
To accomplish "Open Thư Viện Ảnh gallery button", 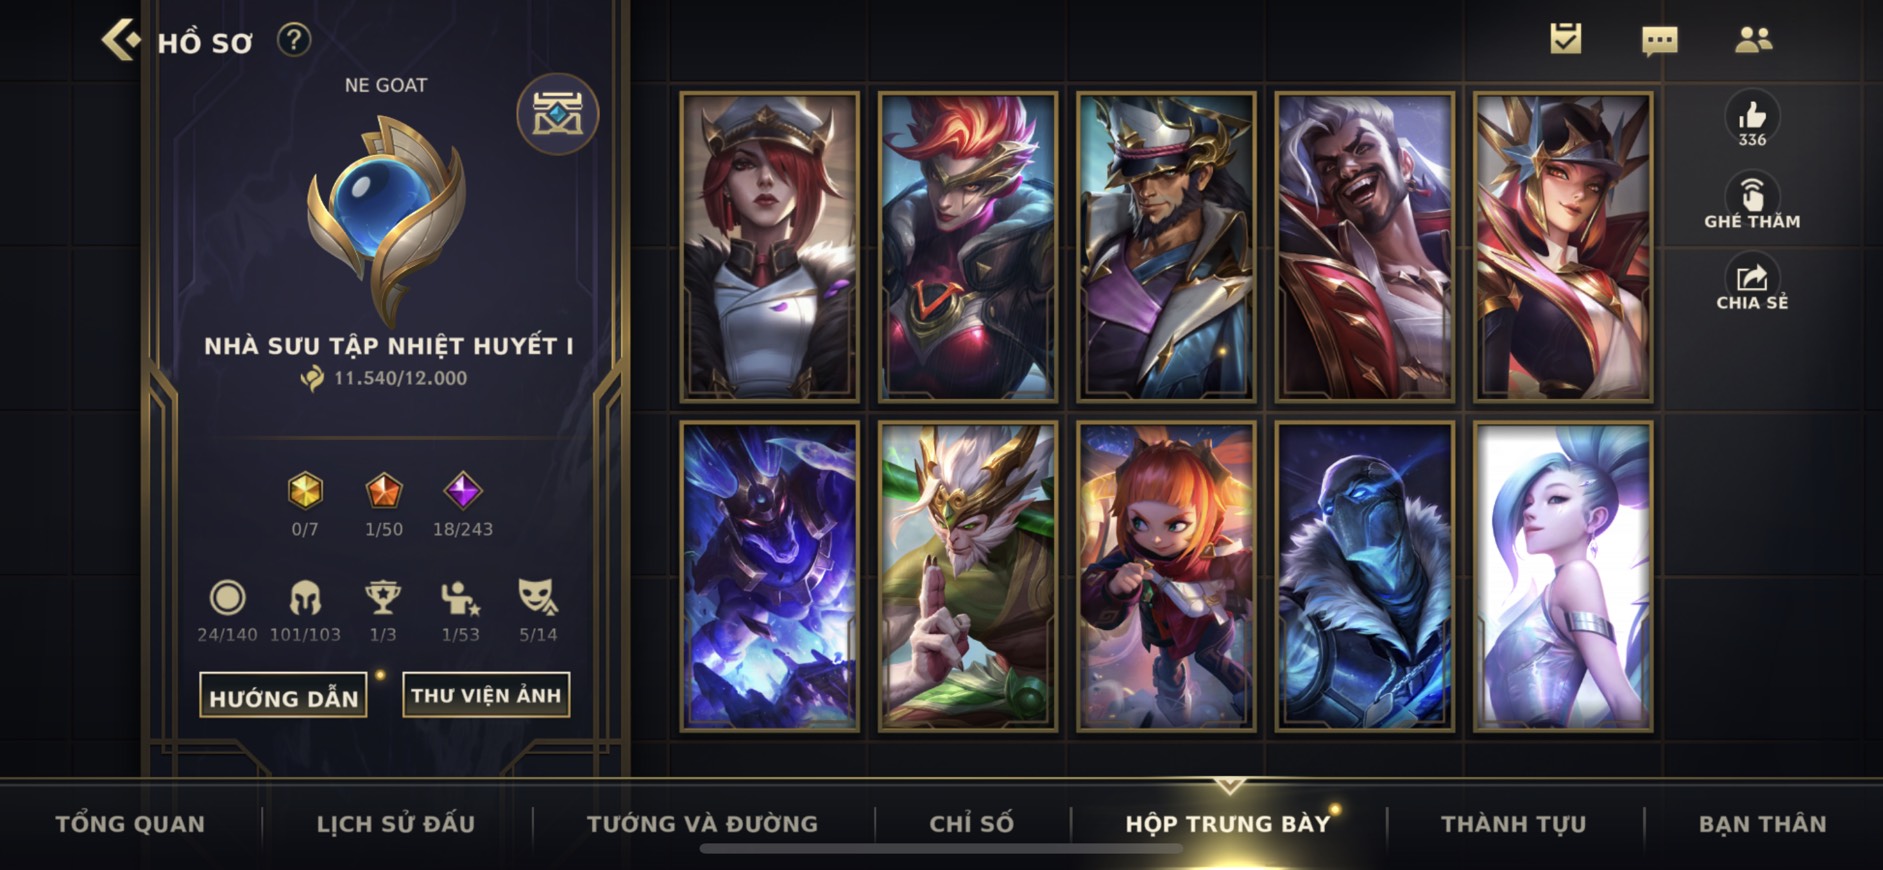I will click(486, 694).
